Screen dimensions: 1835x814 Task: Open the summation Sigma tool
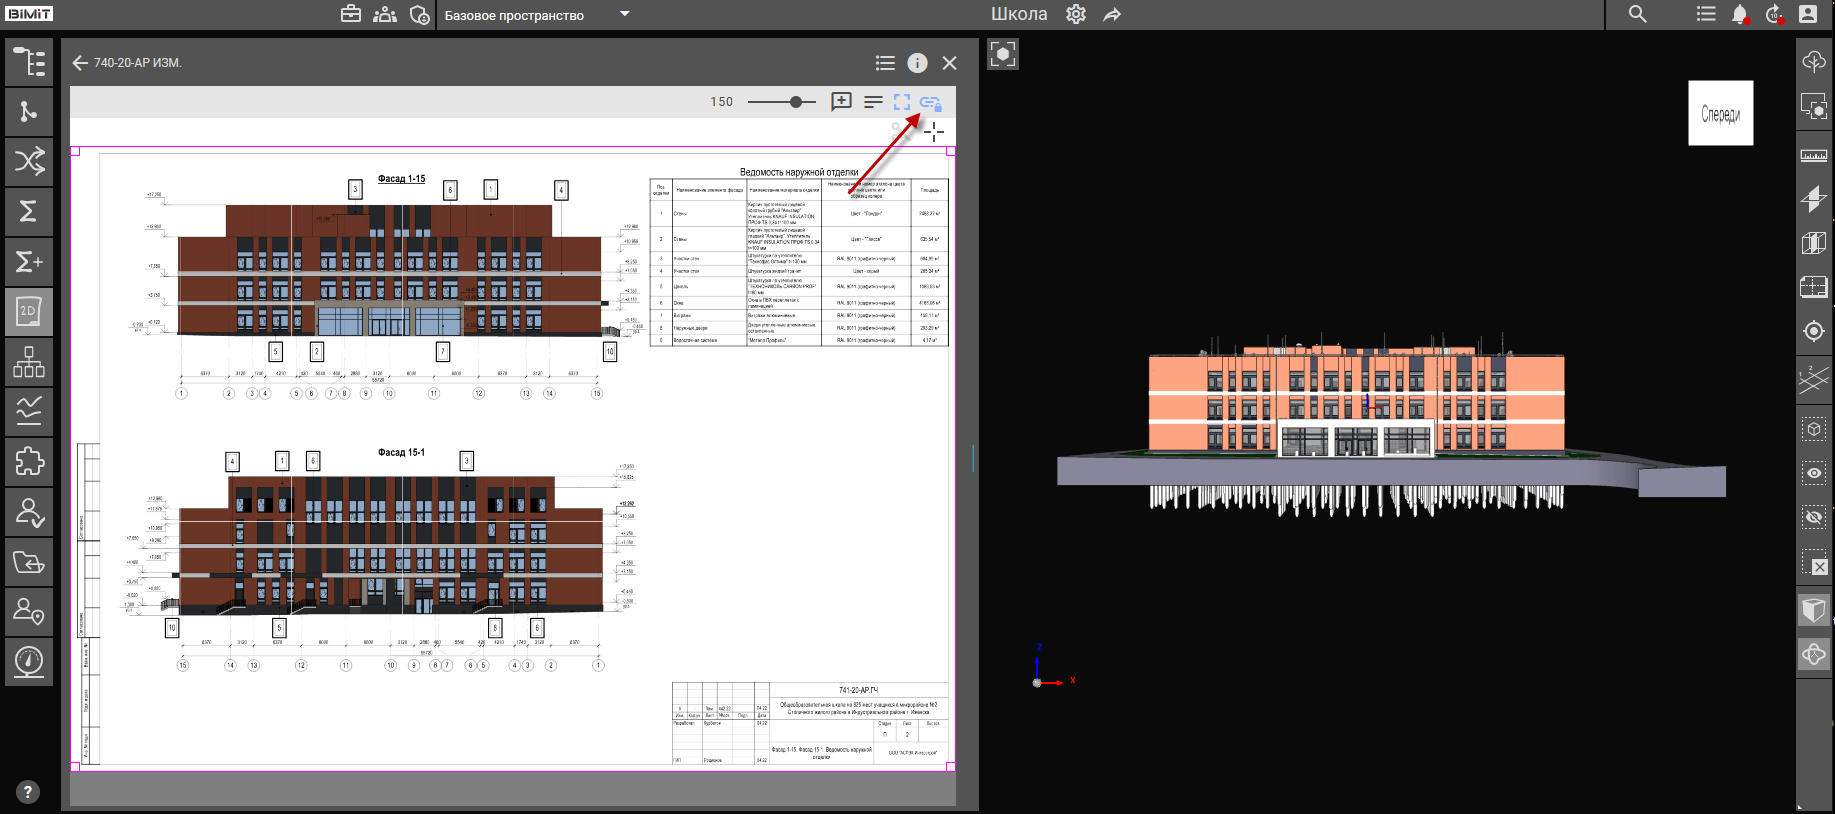point(29,211)
